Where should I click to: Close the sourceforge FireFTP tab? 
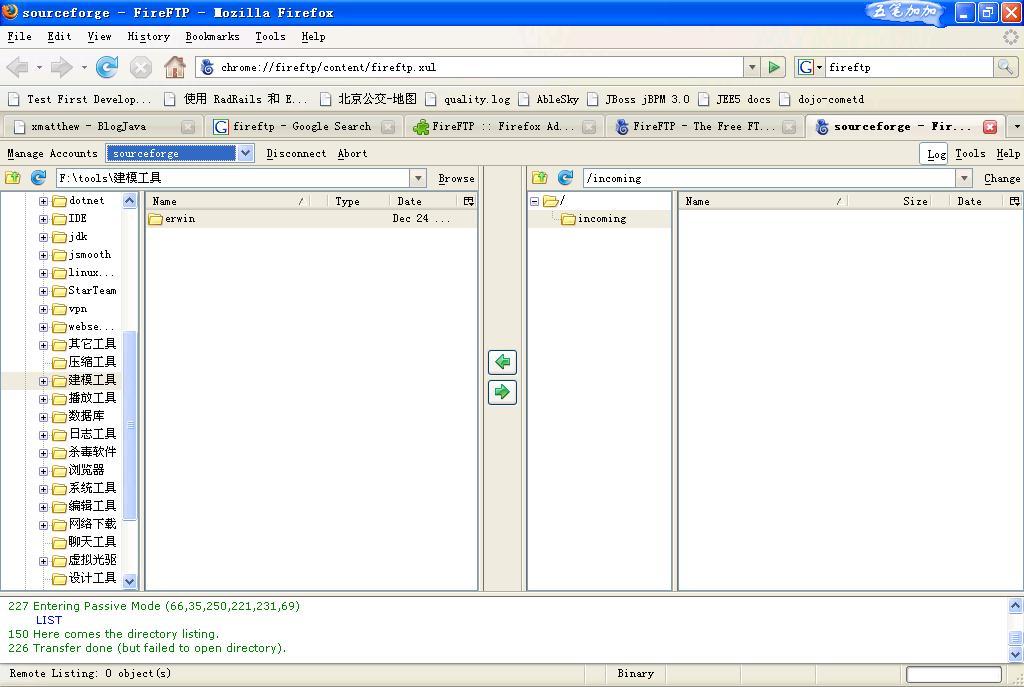(990, 127)
